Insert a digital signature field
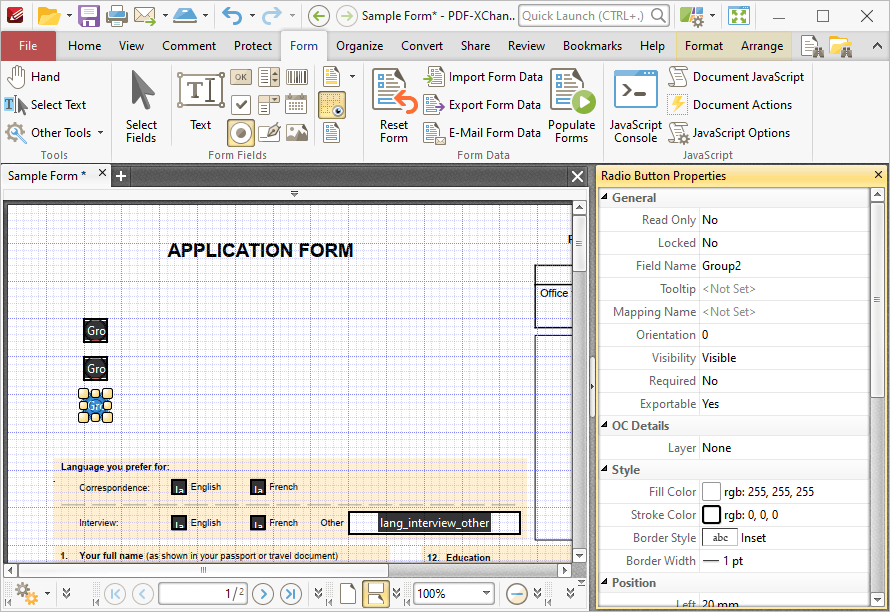890x612 pixels. coord(268,133)
